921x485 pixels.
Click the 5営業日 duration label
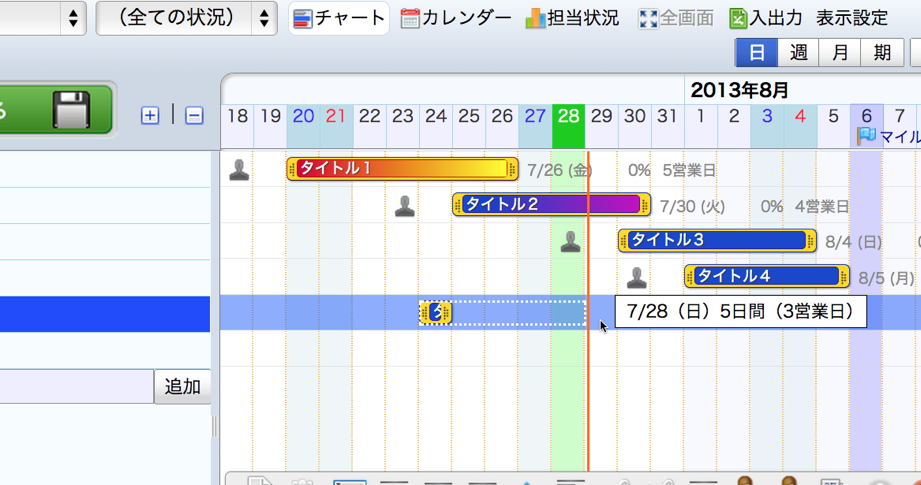[689, 170]
